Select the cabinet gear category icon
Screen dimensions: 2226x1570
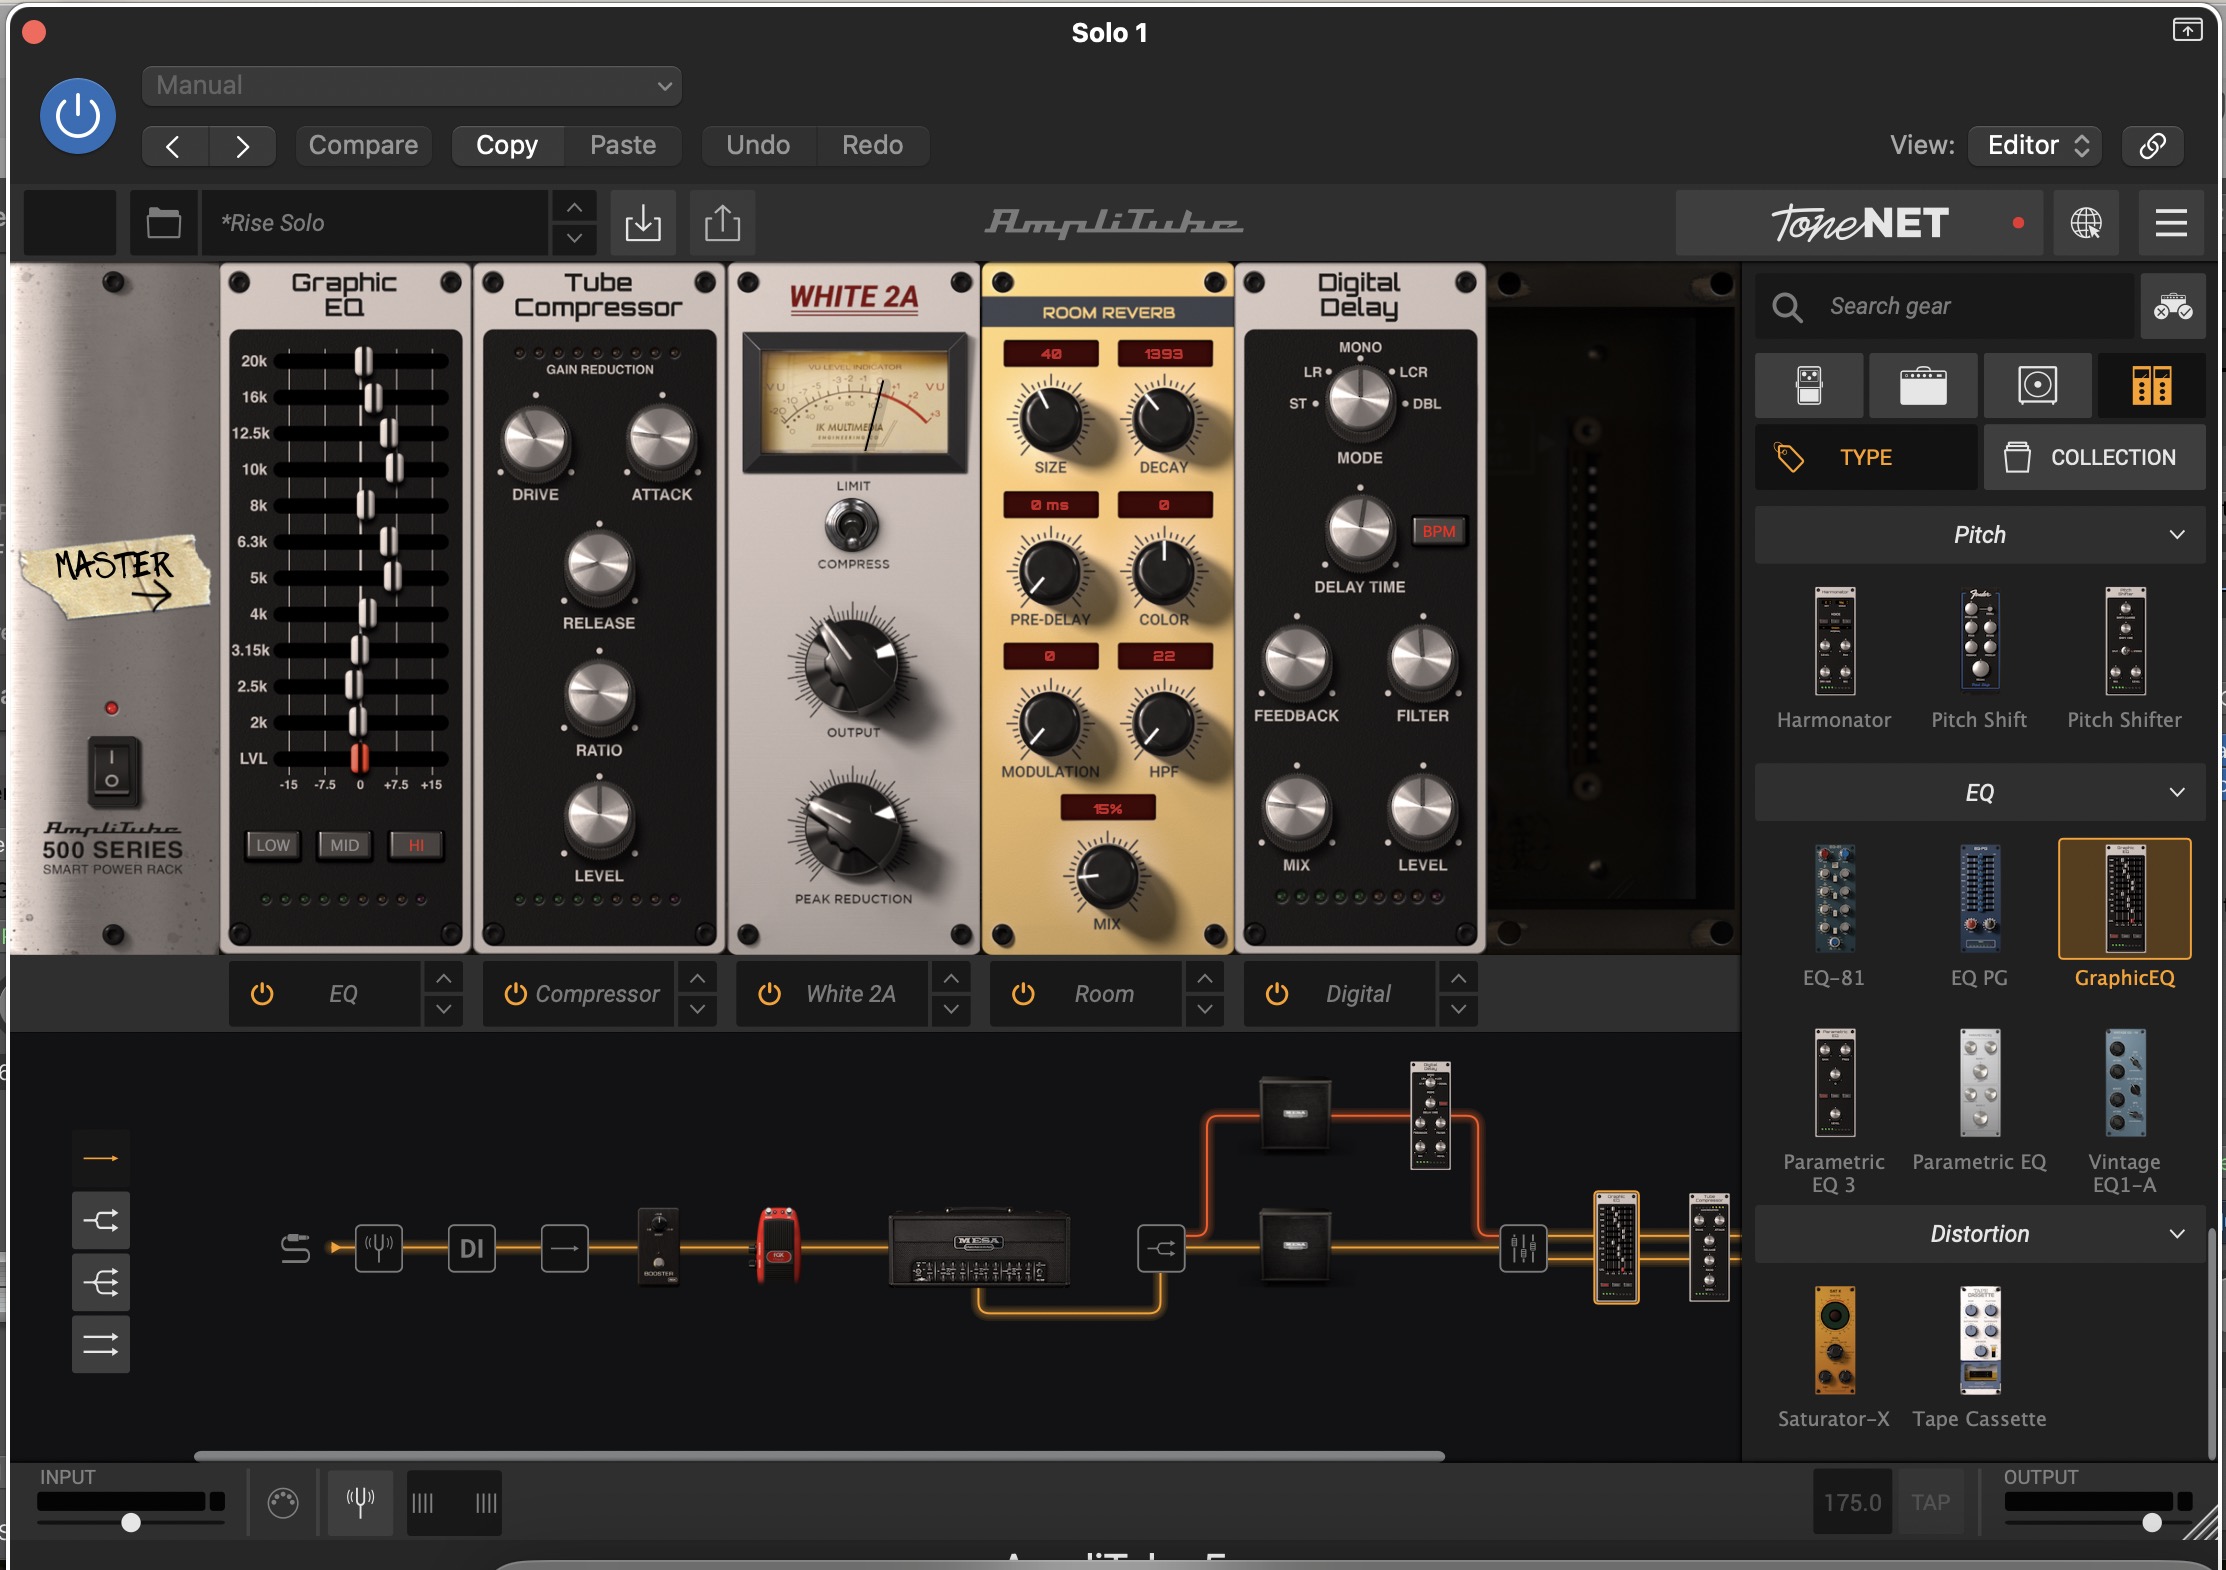(x=2037, y=385)
